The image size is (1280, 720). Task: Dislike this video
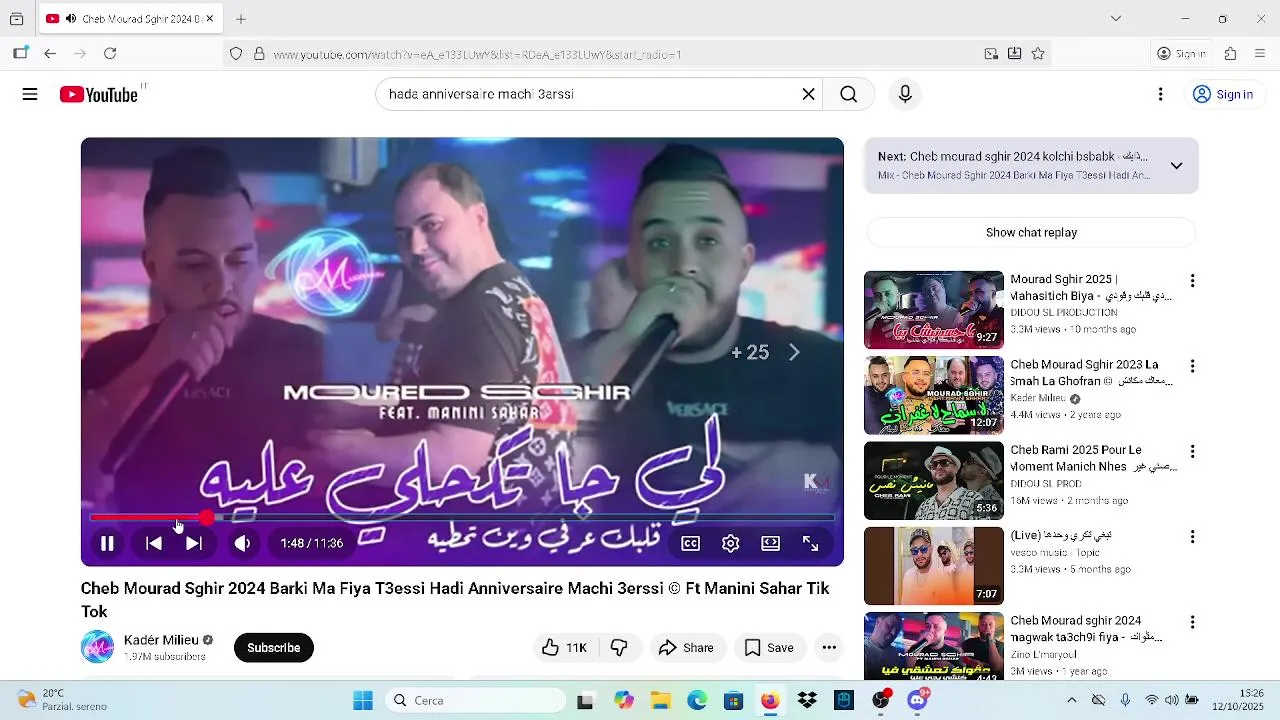(x=619, y=647)
